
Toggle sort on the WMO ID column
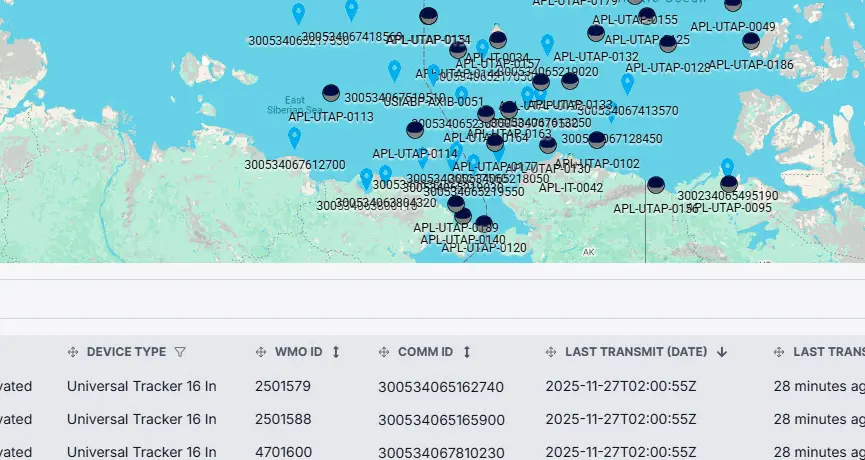[x=336, y=352]
